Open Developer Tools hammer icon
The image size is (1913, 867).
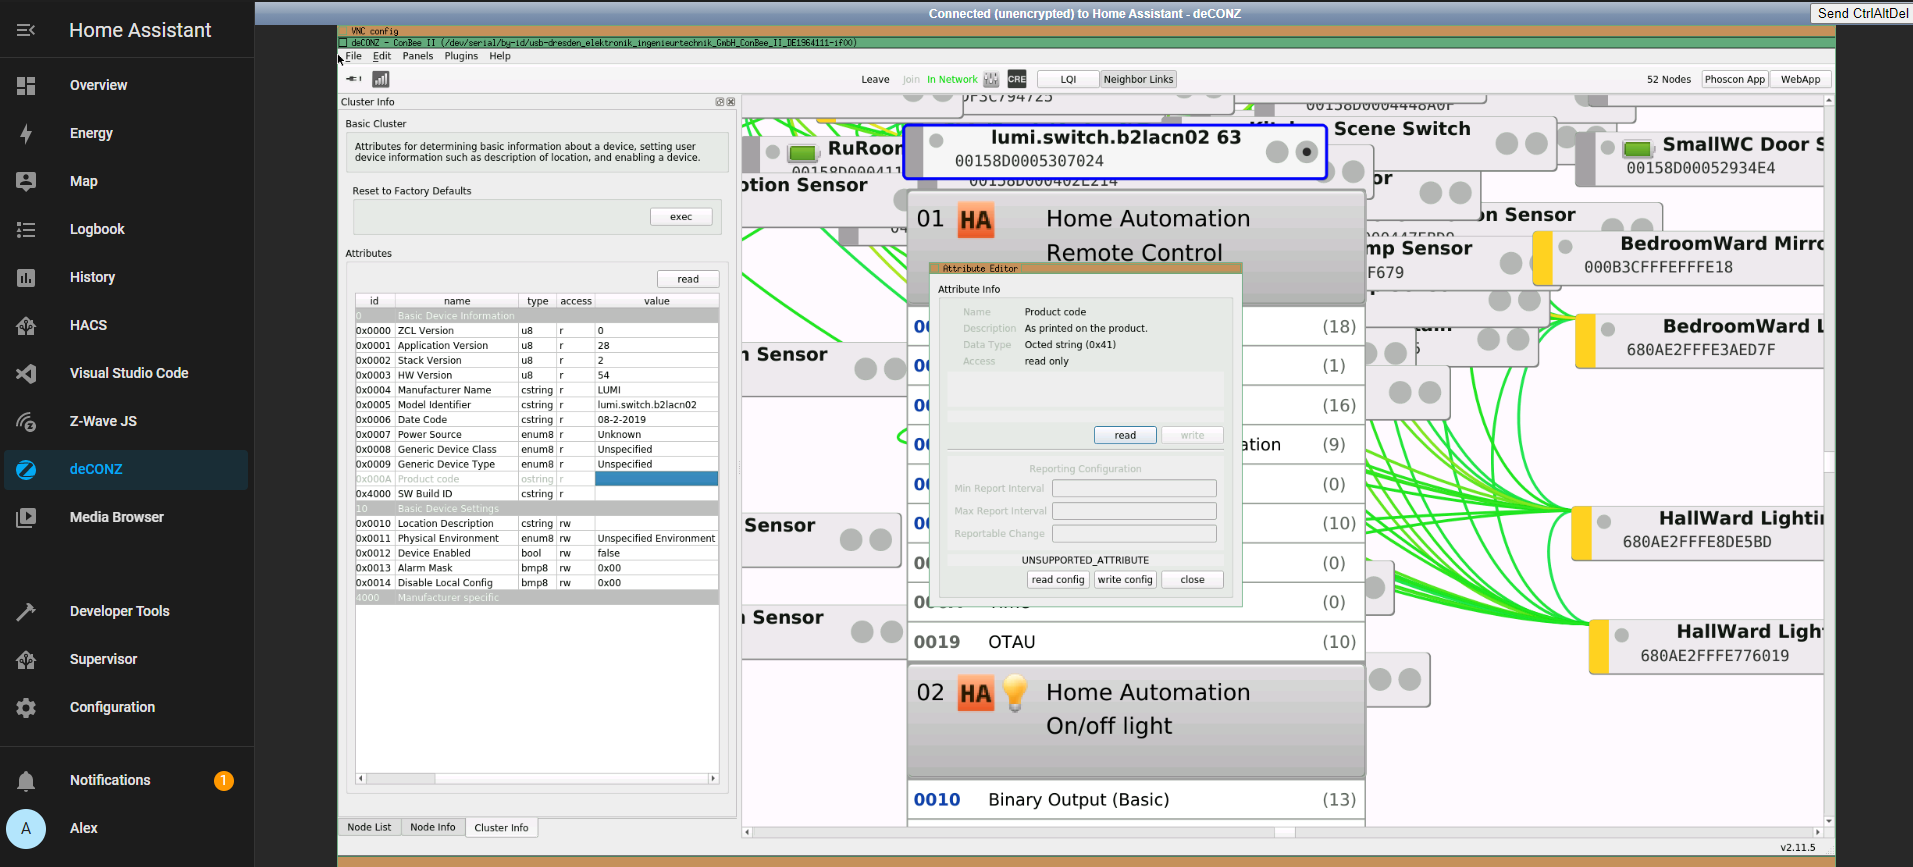pyautogui.click(x=26, y=612)
